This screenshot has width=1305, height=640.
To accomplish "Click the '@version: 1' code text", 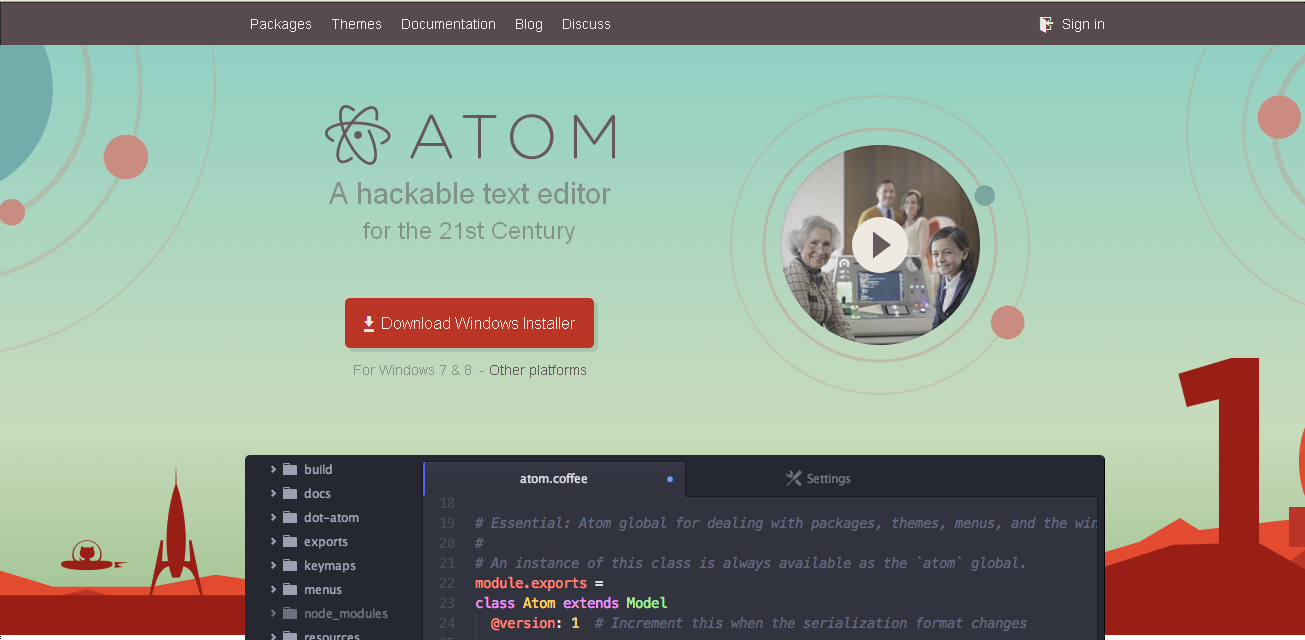I will click(x=535, y=623).
